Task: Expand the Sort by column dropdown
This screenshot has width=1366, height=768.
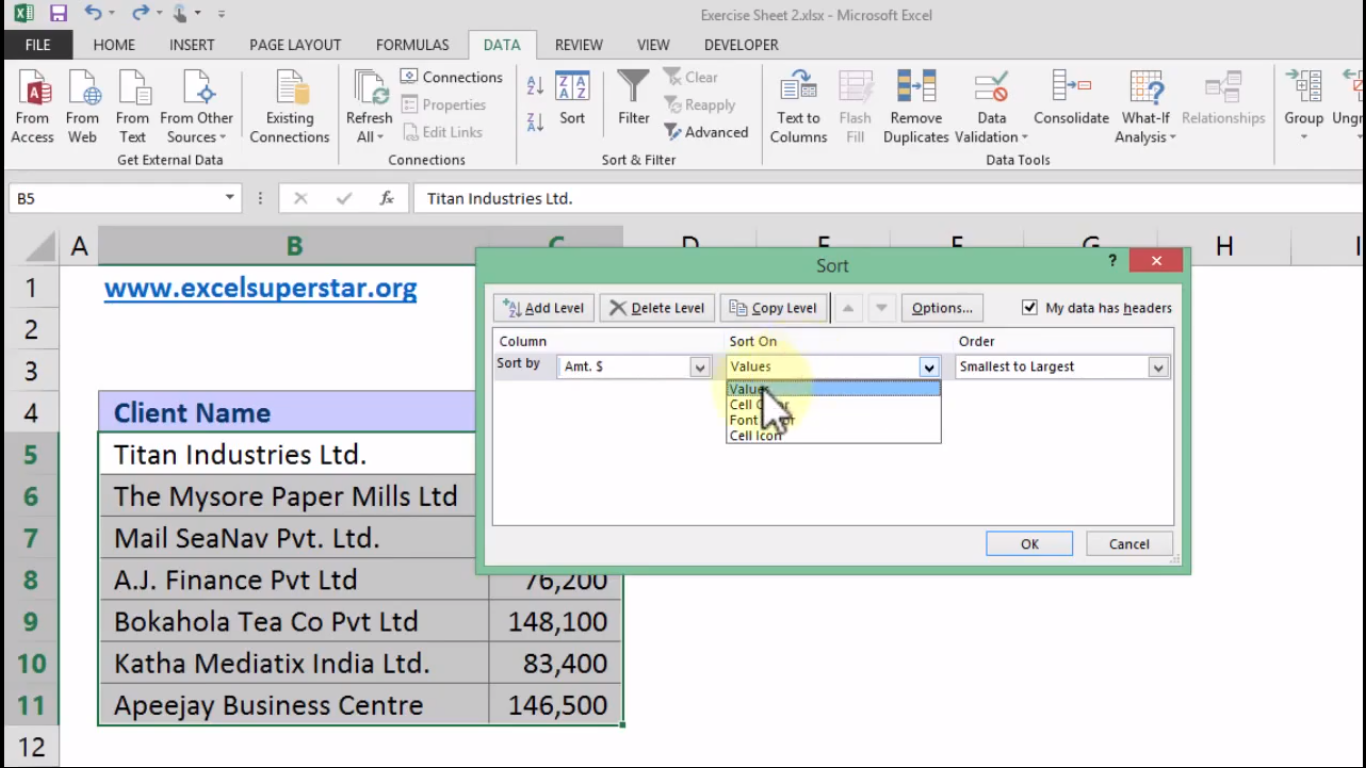Action: pyautogui.click(x=700, y=367)
